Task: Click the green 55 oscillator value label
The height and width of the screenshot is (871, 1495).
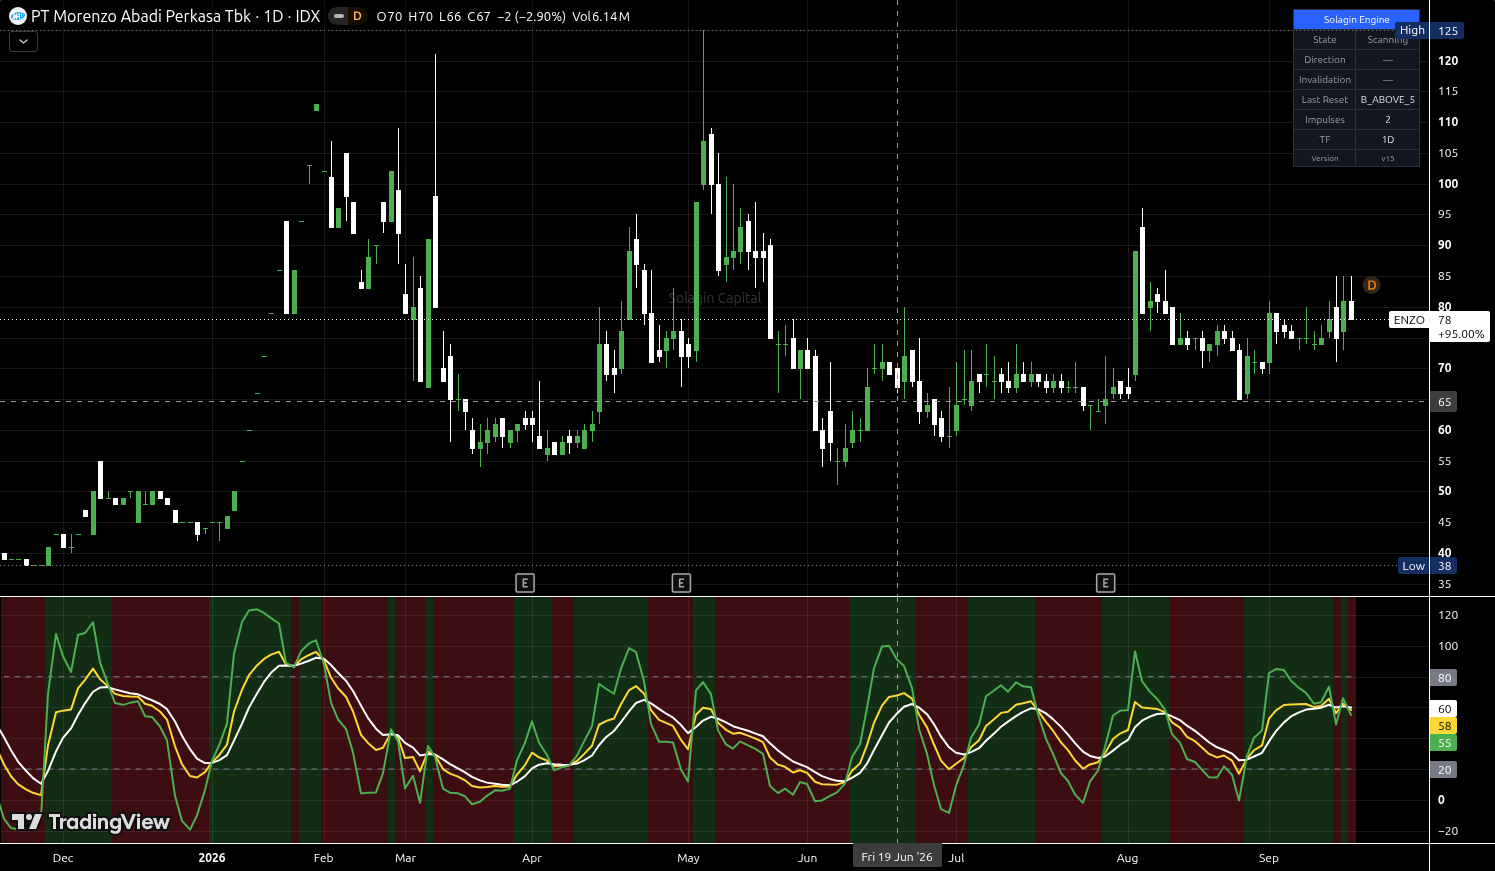Action: (x=1444, y=743)
